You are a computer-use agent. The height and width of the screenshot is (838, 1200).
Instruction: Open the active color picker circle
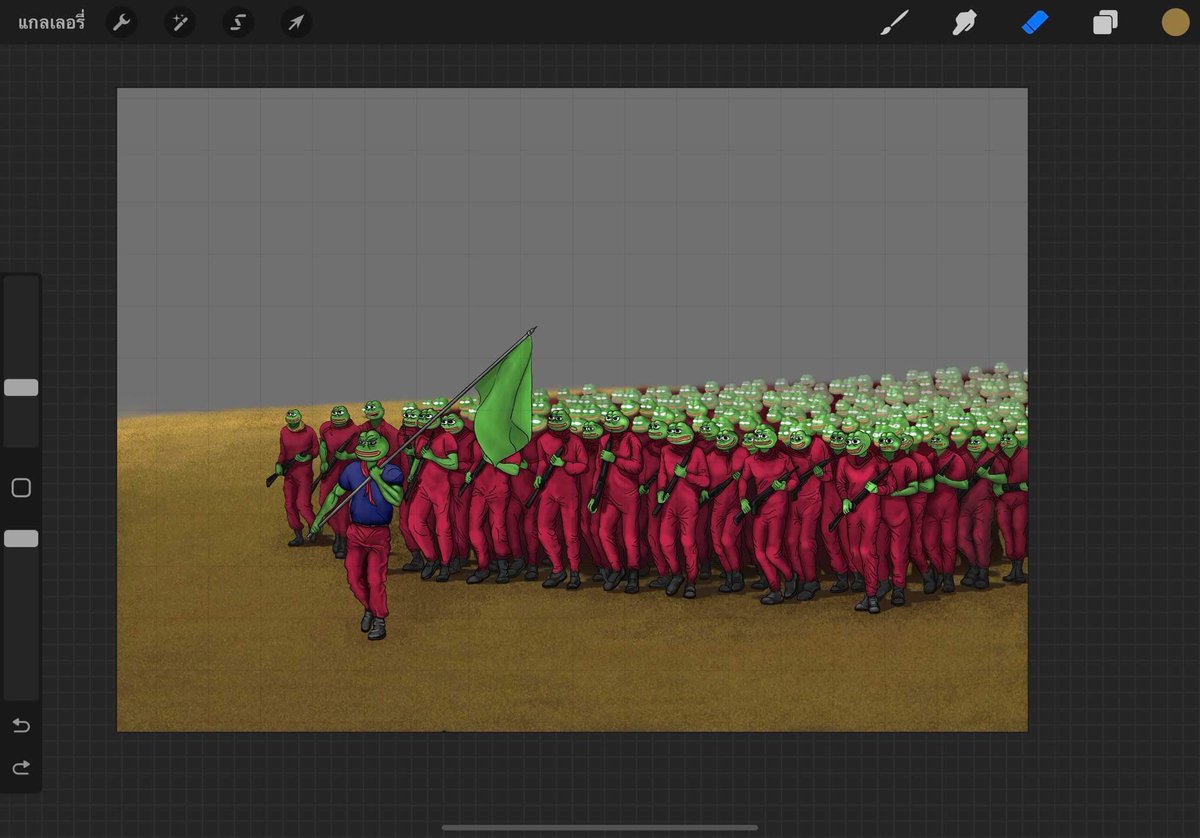coord(1175,22)
